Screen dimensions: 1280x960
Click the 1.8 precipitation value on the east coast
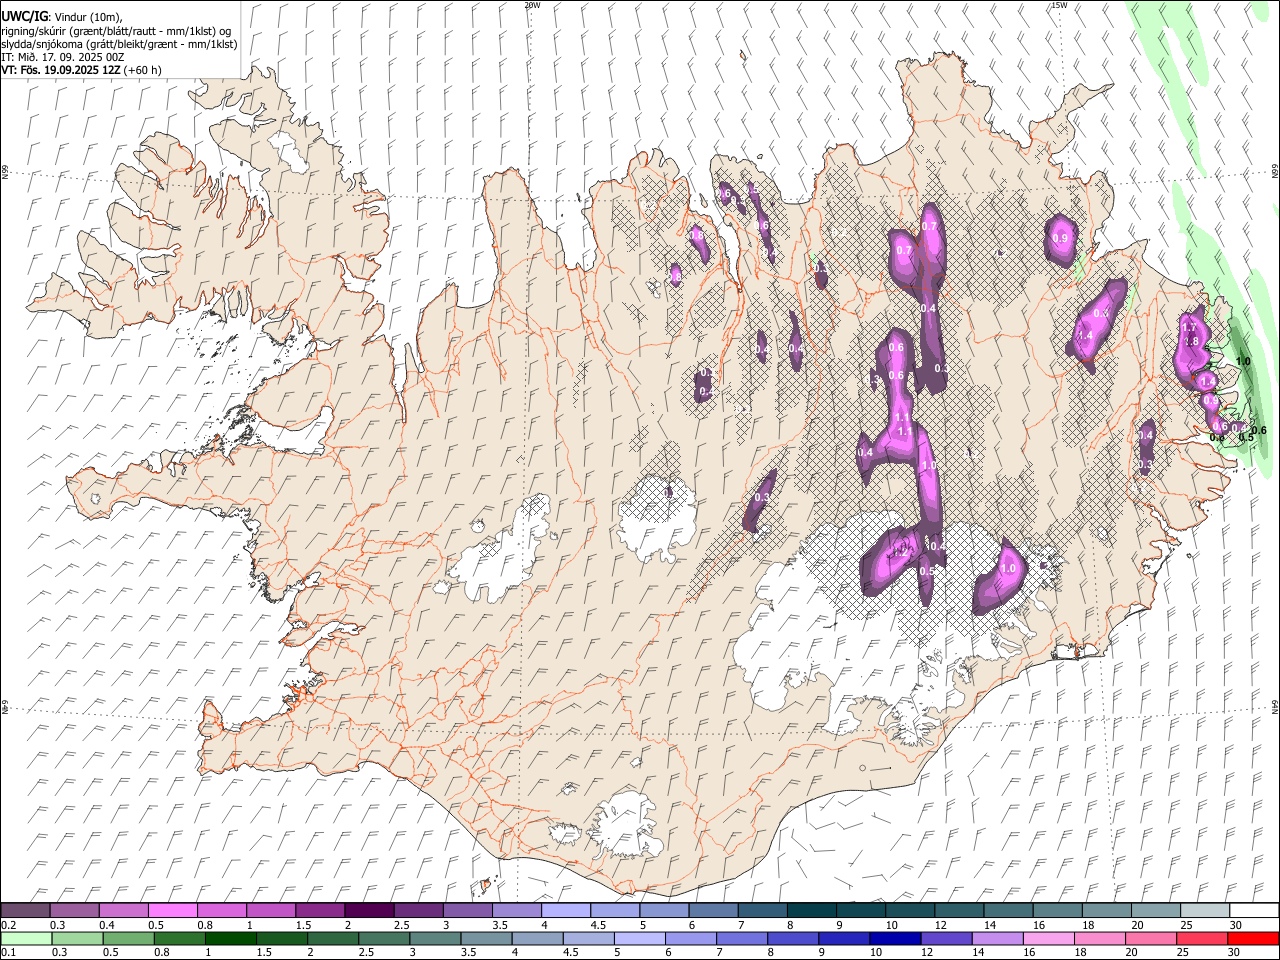(1191, 342)
